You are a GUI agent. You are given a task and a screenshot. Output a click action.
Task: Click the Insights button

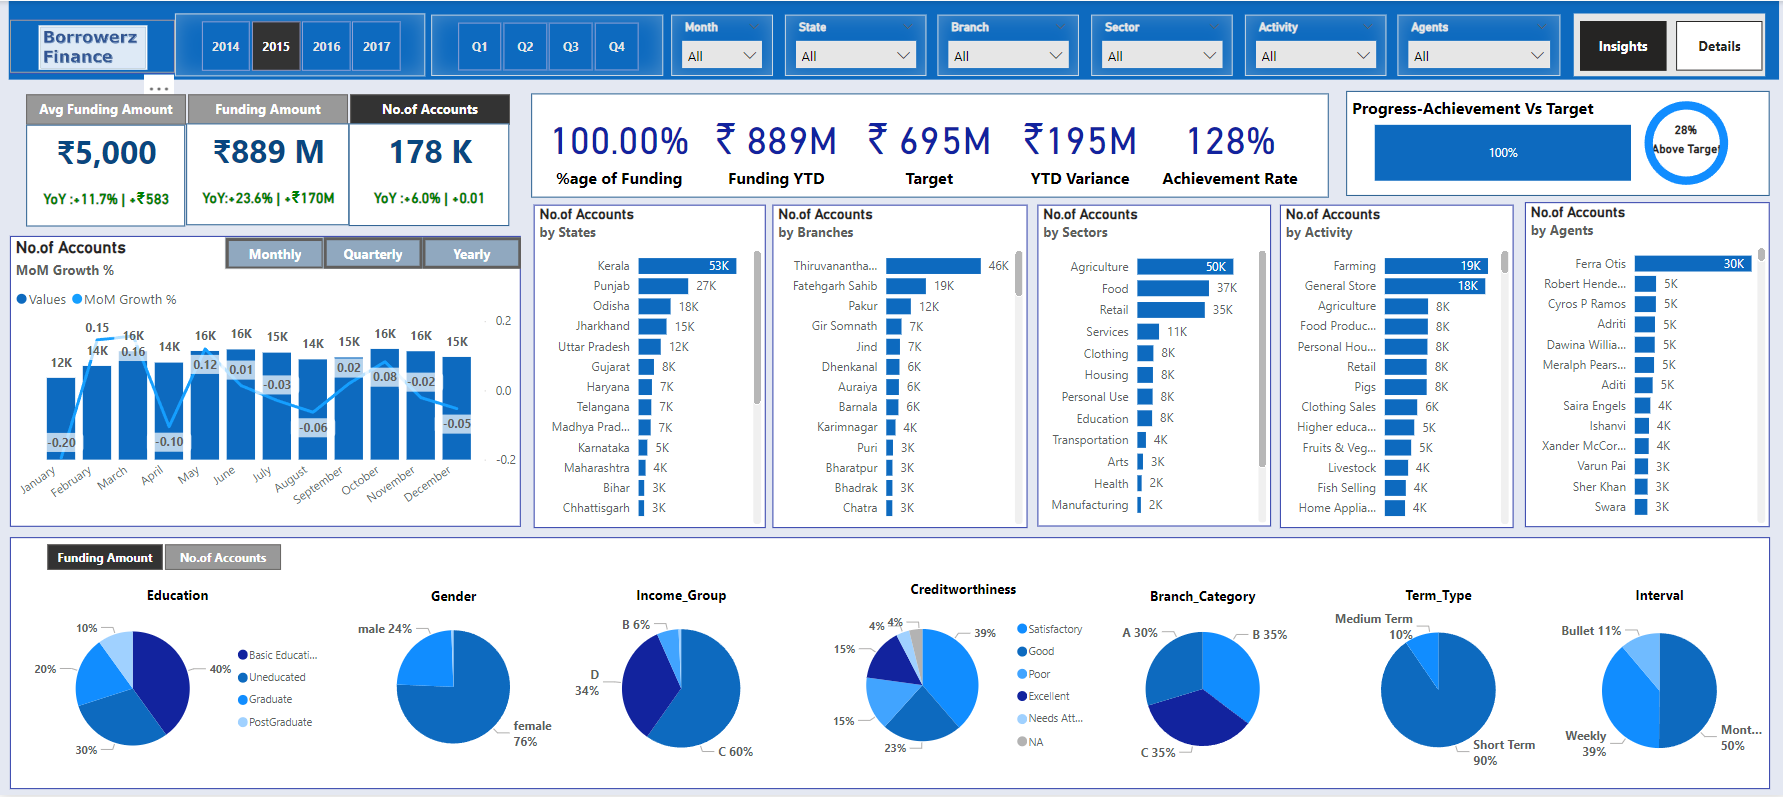1622,47
